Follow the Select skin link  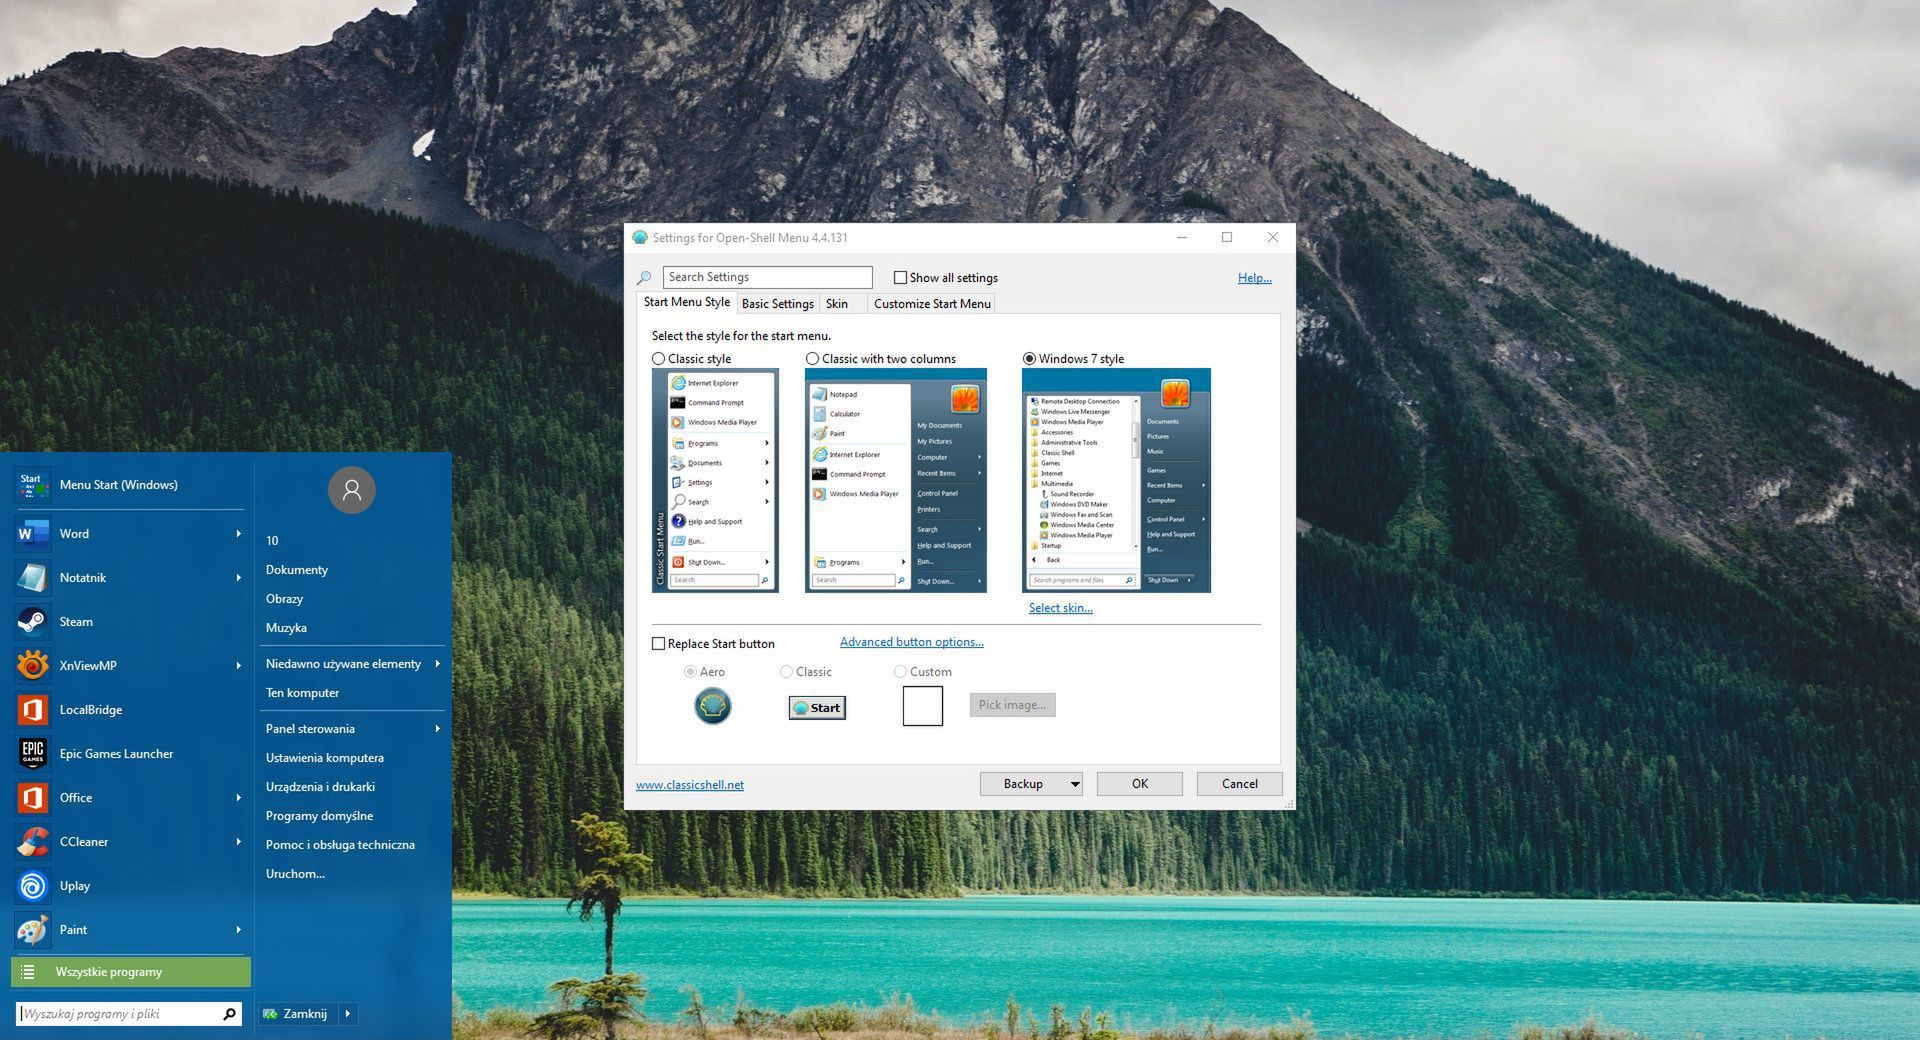coord(1060,608)
